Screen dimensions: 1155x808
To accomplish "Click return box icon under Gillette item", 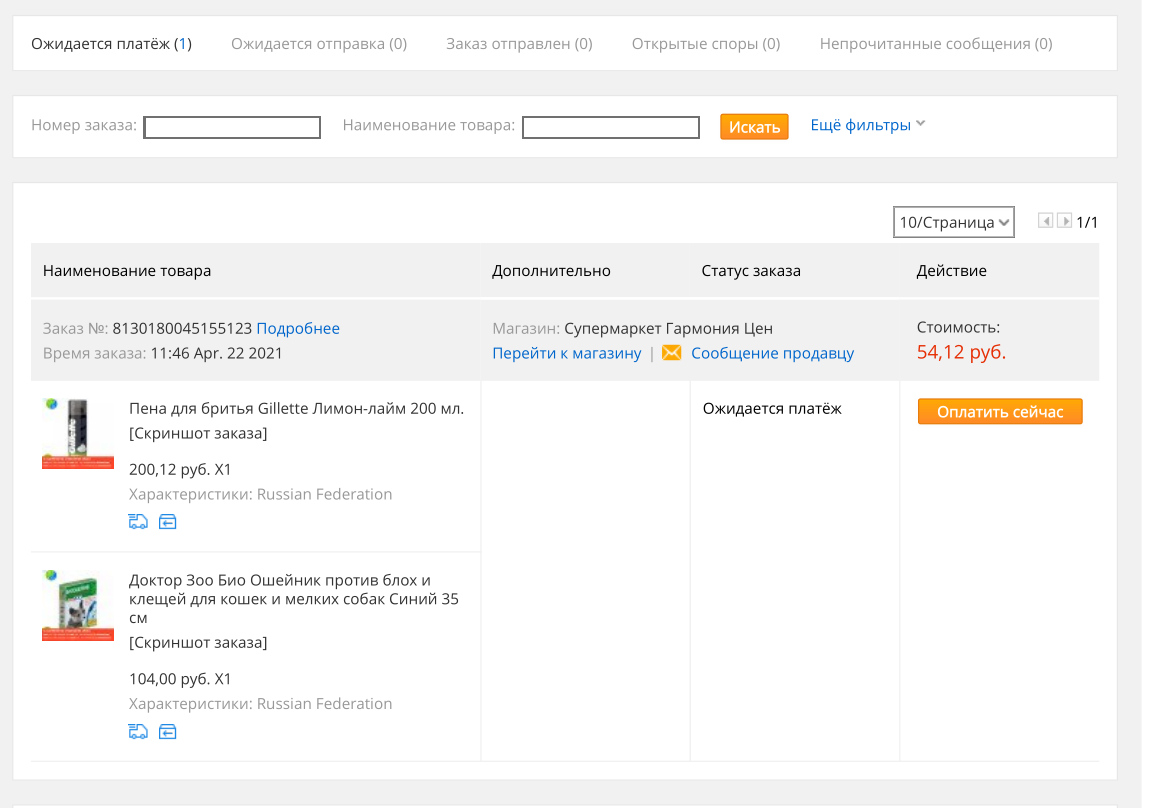I will coord(168,521).
